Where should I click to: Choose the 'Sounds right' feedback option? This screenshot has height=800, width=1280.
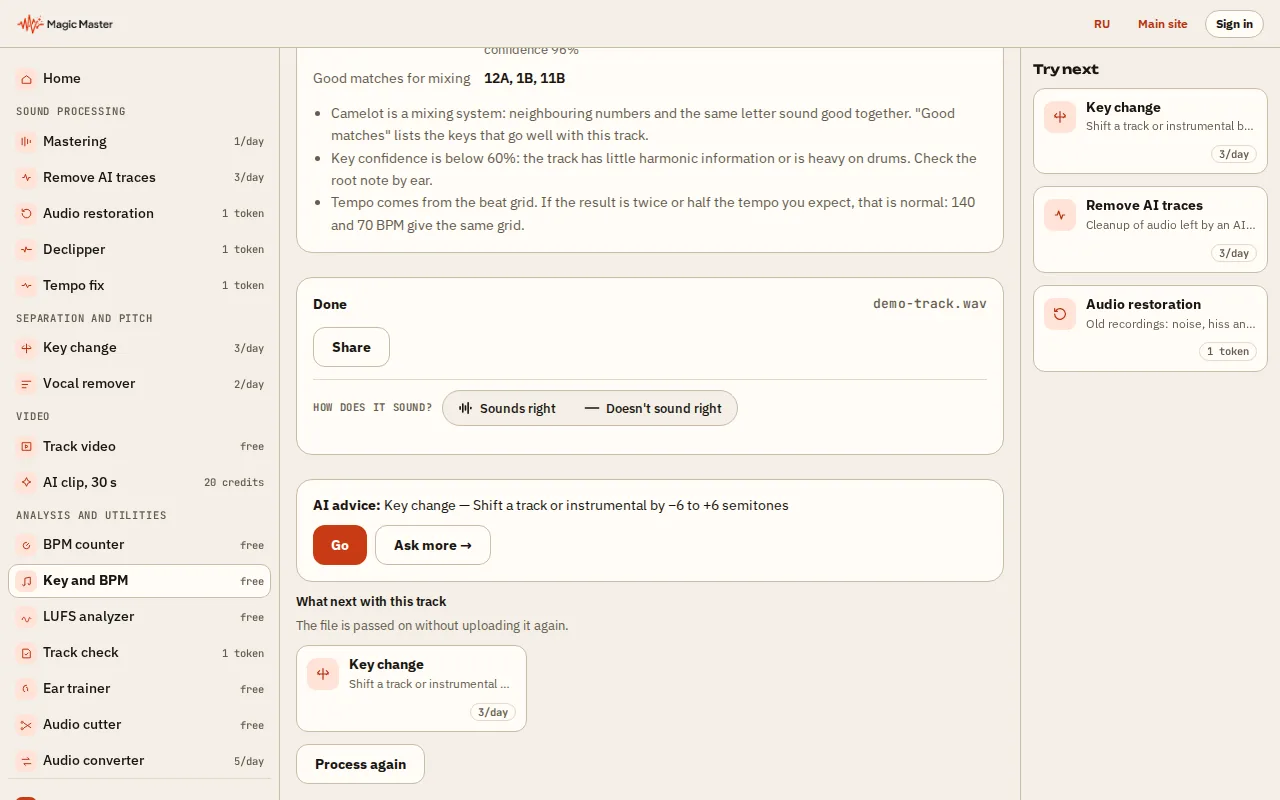(507, 408)
